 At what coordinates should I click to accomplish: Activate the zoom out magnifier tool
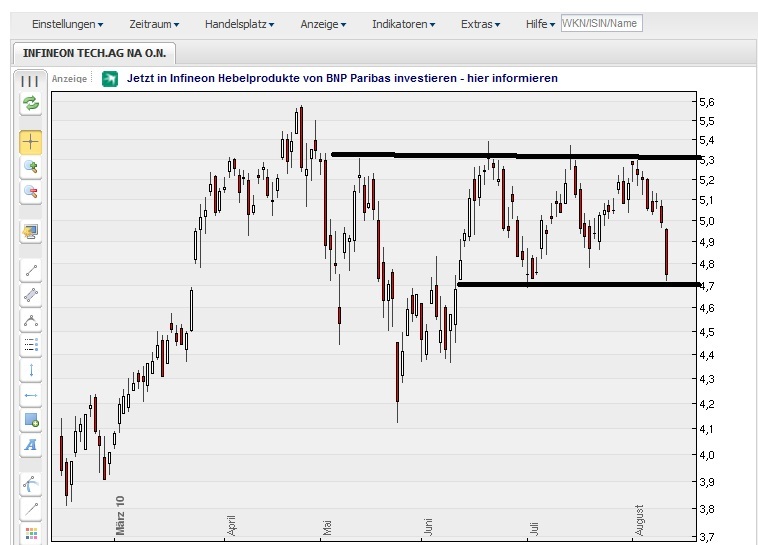[30, 192]
